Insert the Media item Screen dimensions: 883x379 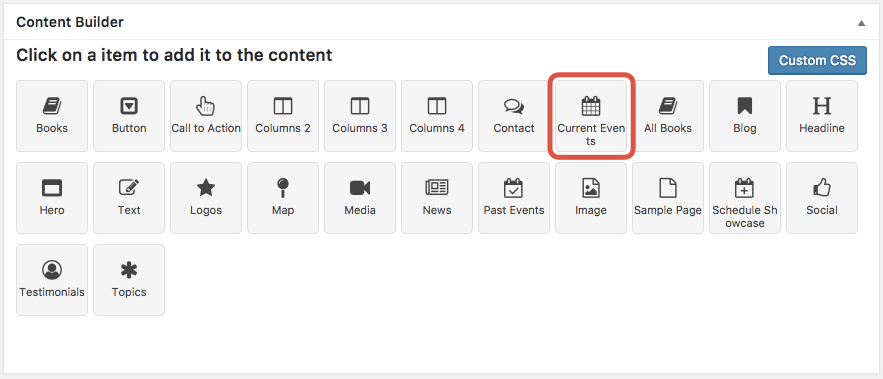360,198
